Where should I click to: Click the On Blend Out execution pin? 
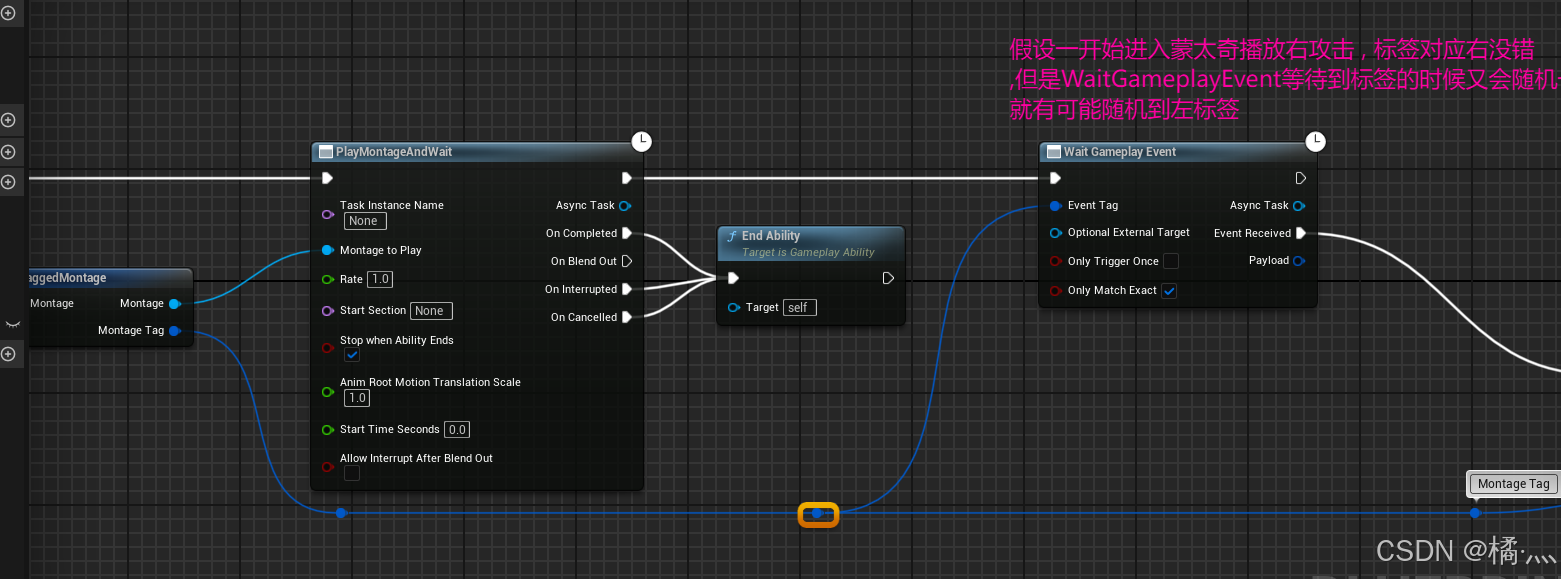point(627,261)
